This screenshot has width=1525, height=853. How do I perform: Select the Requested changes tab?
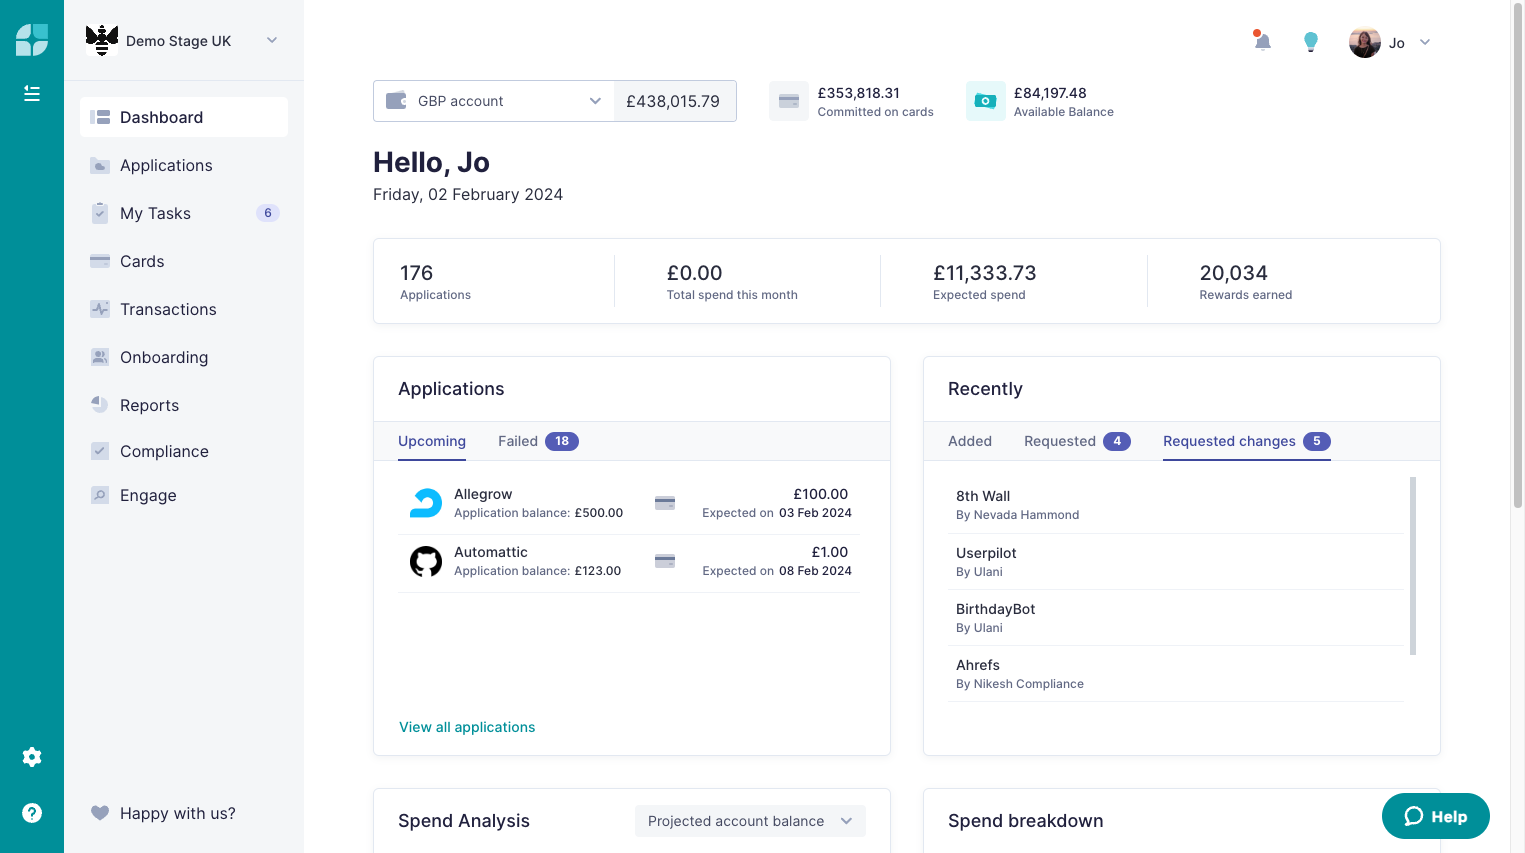tap(1246, 441)
